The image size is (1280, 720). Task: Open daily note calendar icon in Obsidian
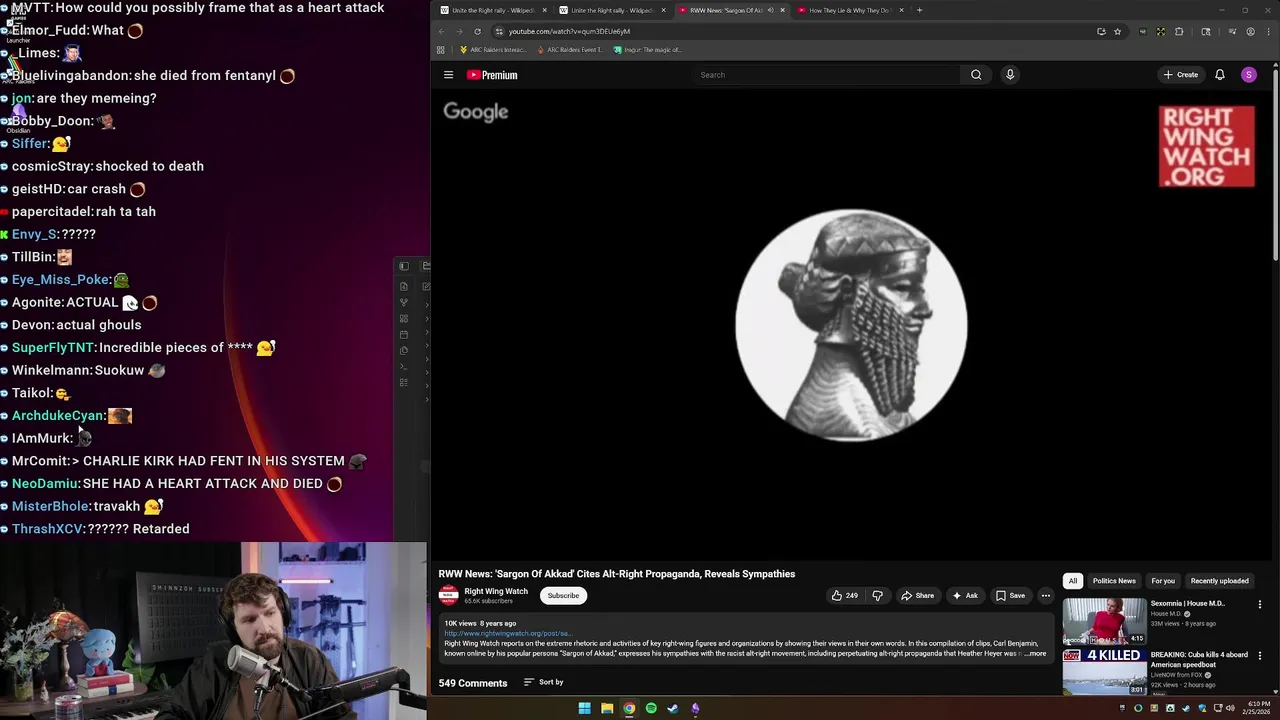click(403, 334)
